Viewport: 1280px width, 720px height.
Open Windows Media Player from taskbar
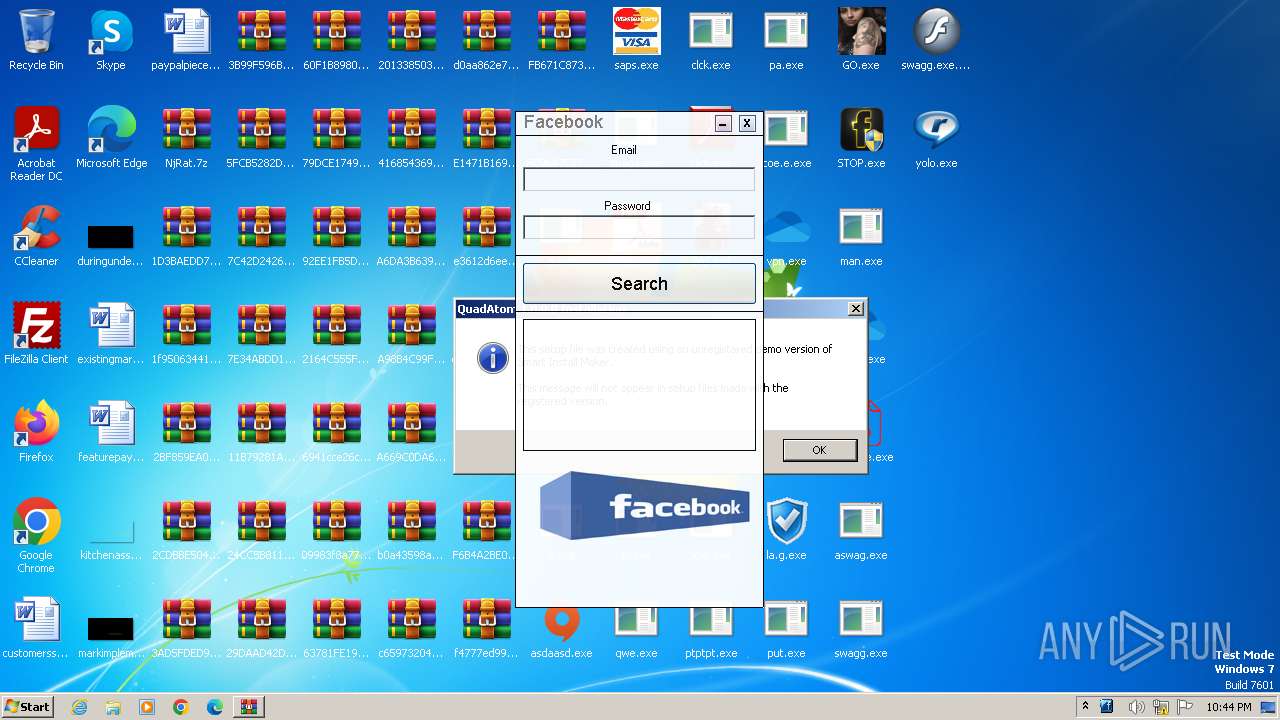point(147,707)
